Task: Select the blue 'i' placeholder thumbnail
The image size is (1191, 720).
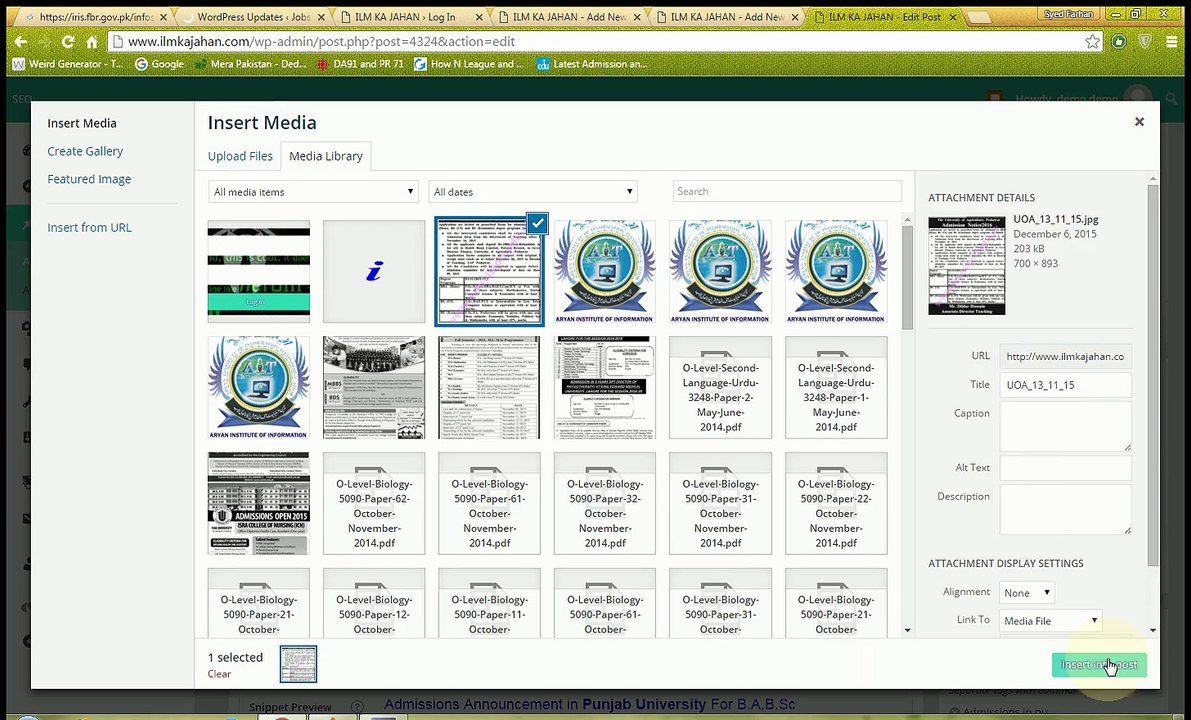Action: (374, 272)
